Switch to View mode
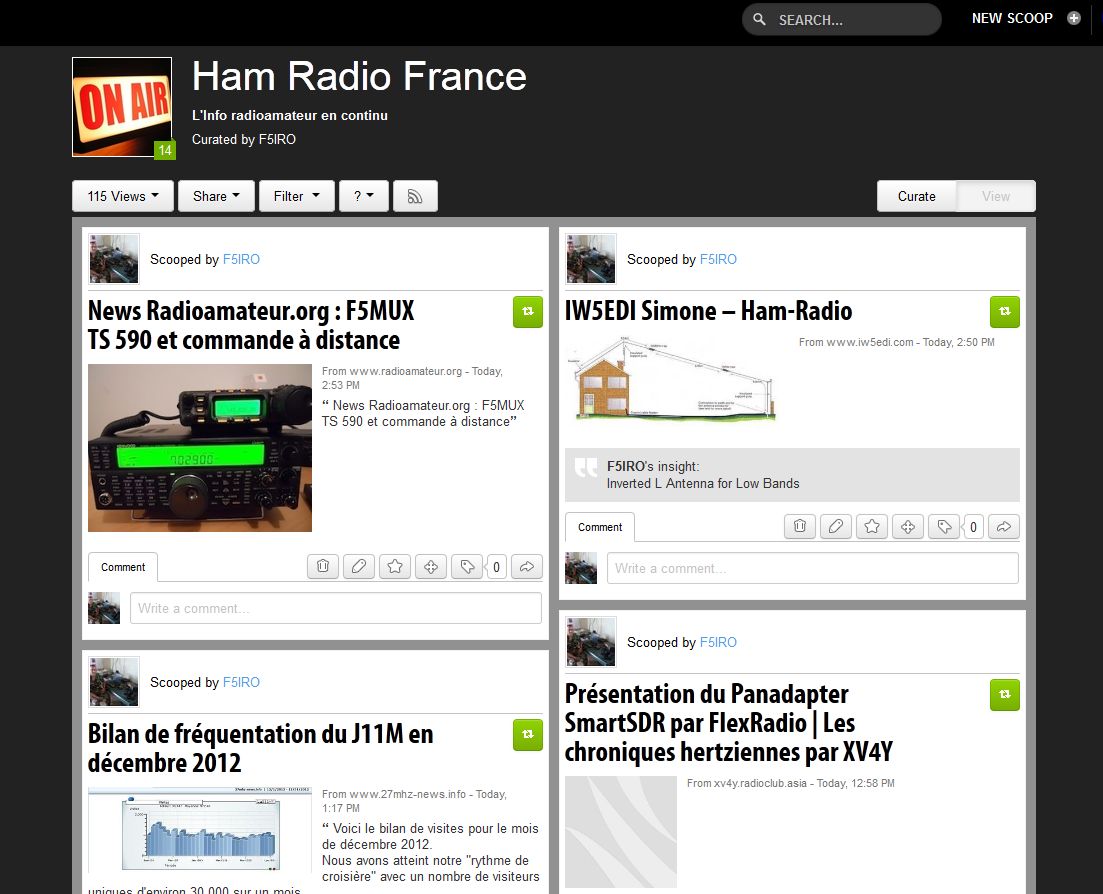Screen dimensions: 1103x894 [995, 196]
